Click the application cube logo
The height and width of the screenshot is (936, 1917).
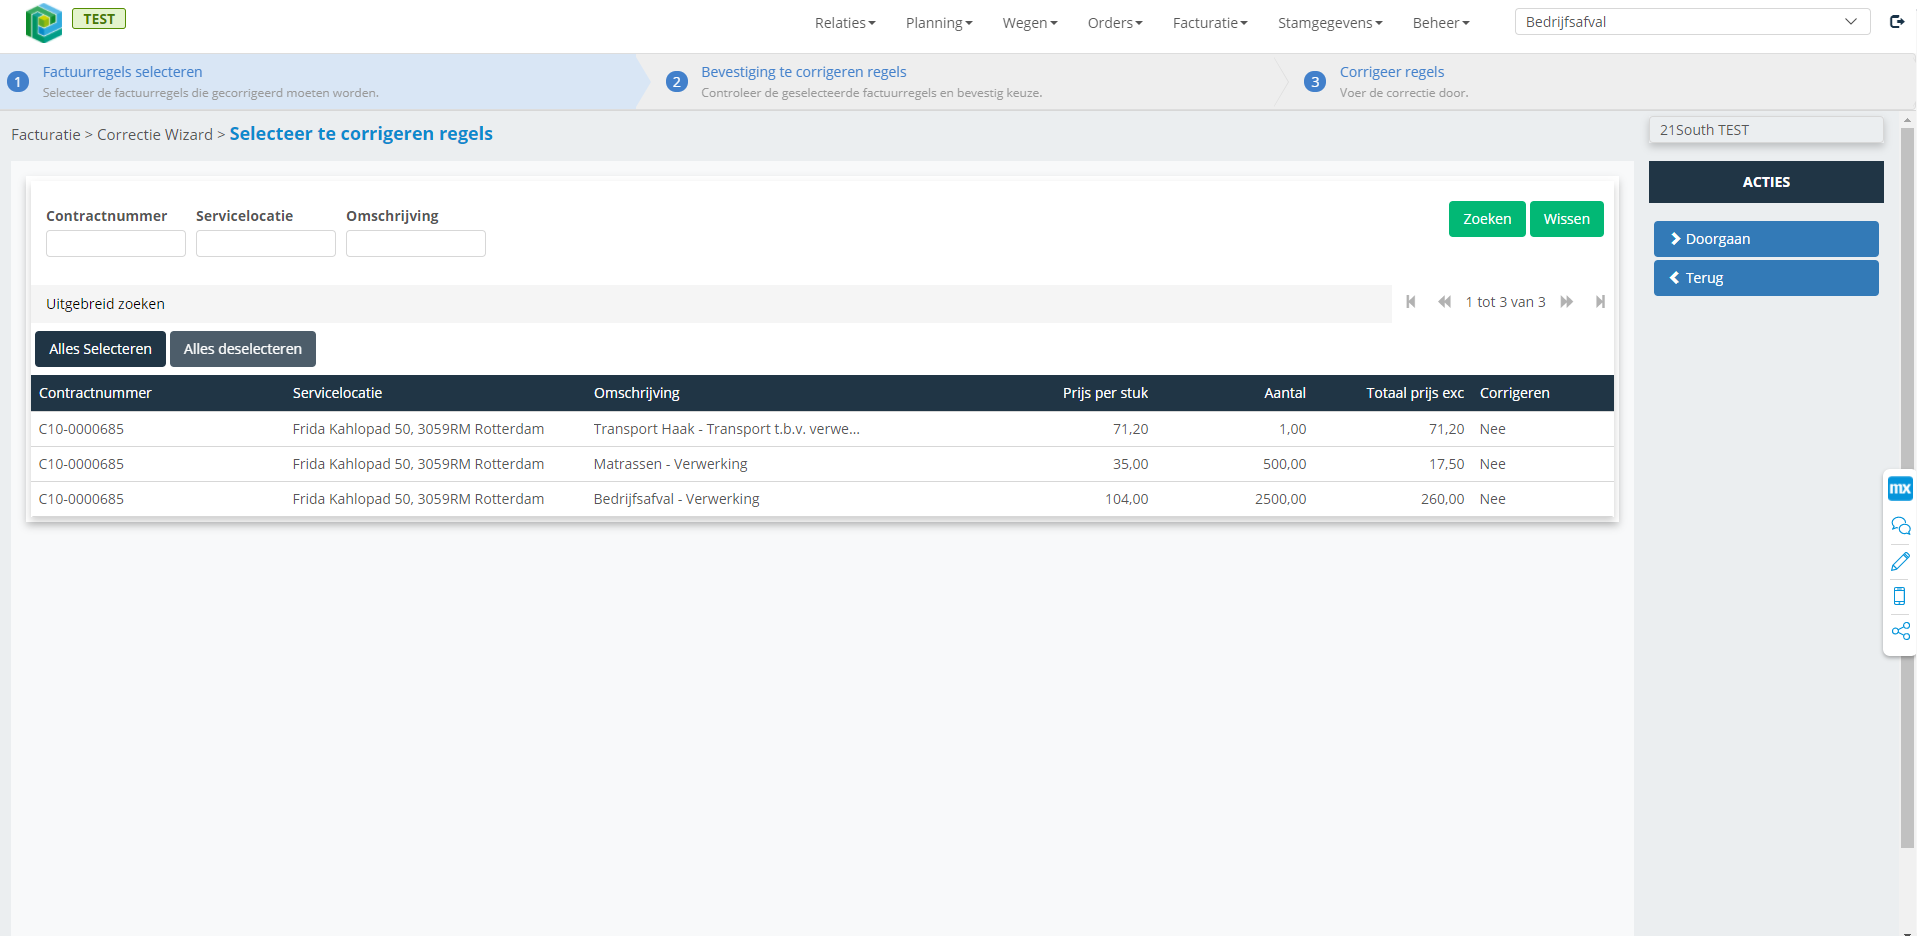43,22
